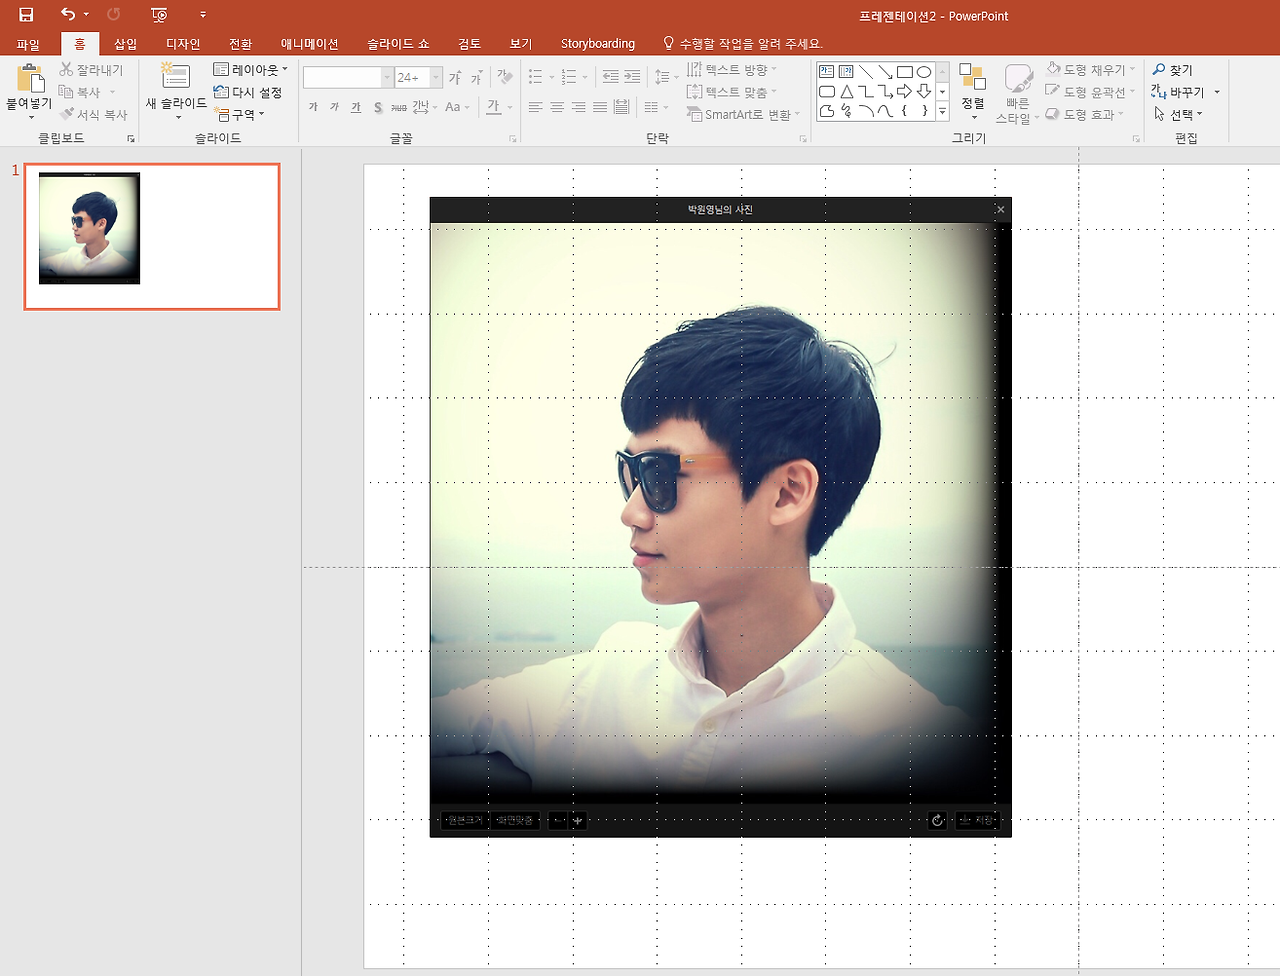Image resolution: width=1280 pixels, height=976 pixels.
Task: Save the presentation using the floppy disk icon
Action: (26, 15)
